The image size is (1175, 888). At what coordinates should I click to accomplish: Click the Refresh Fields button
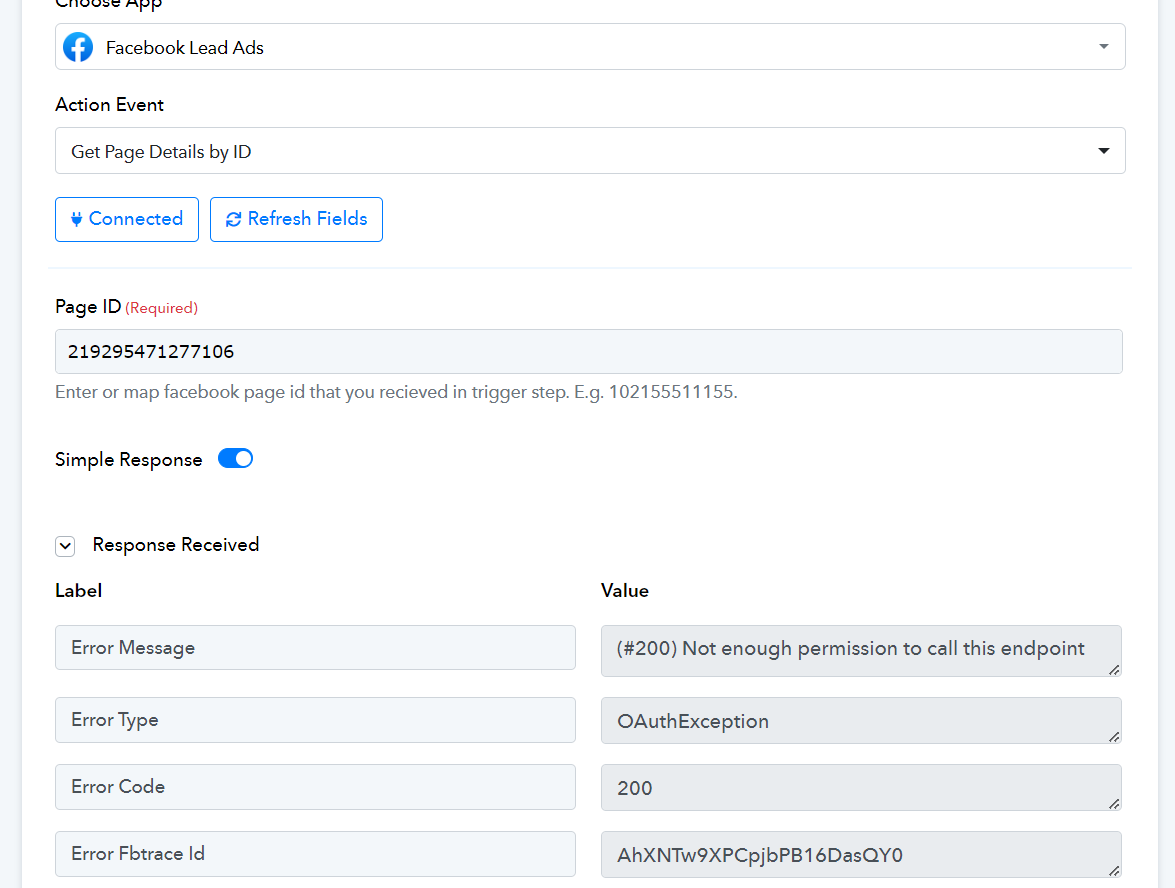tap(296, 219)
